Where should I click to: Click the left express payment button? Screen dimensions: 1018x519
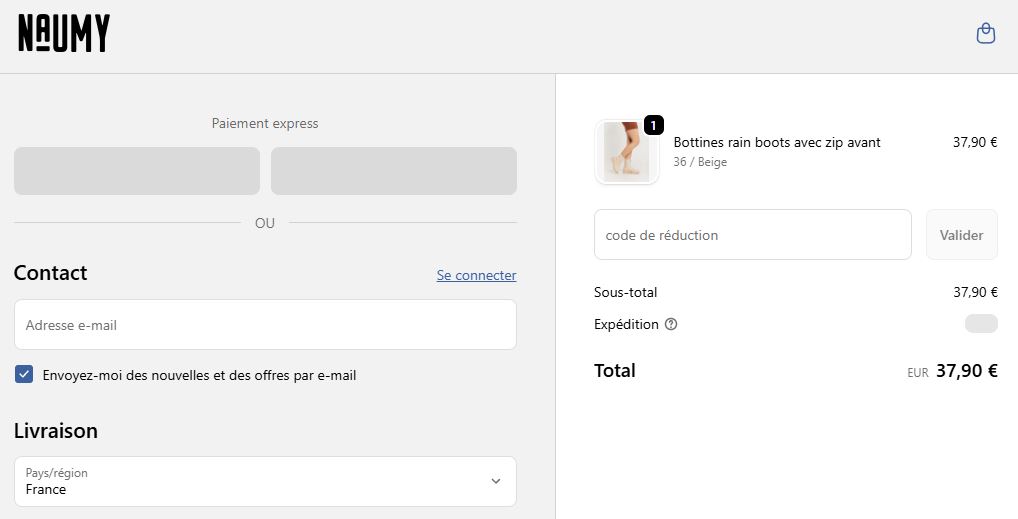137,171
